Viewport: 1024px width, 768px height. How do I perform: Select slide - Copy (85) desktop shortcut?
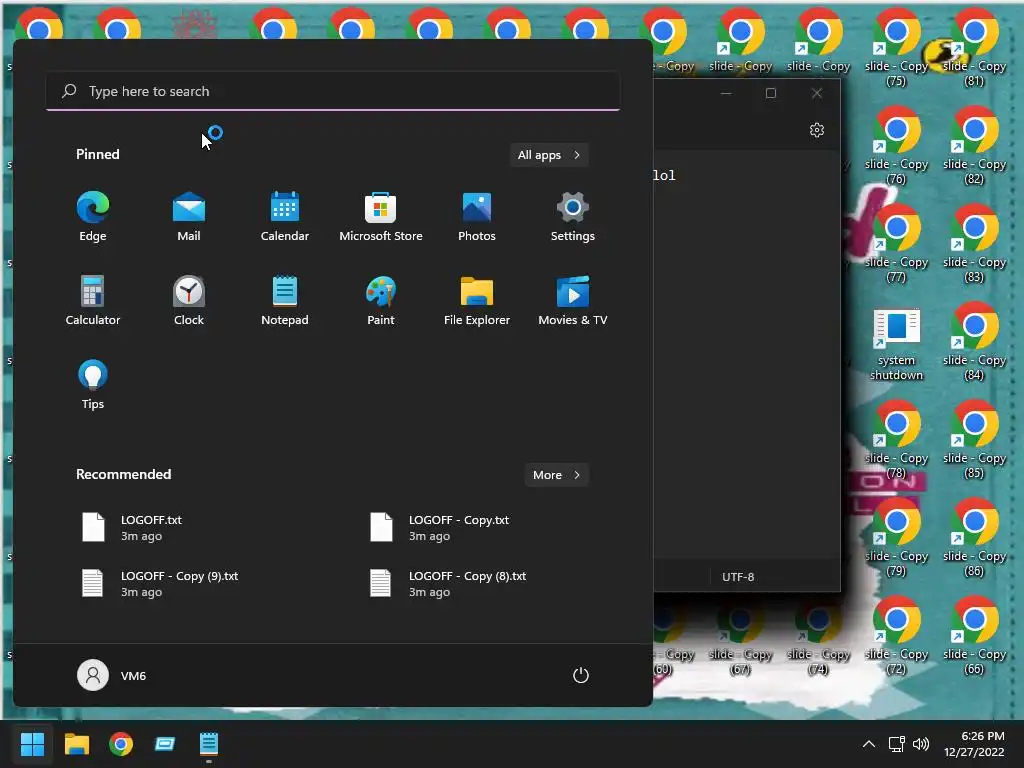974,440
